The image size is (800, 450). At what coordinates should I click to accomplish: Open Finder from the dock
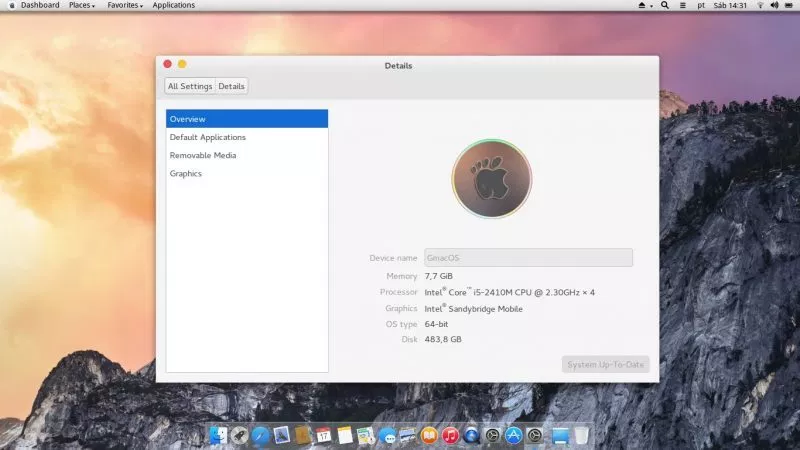(218, 435)
